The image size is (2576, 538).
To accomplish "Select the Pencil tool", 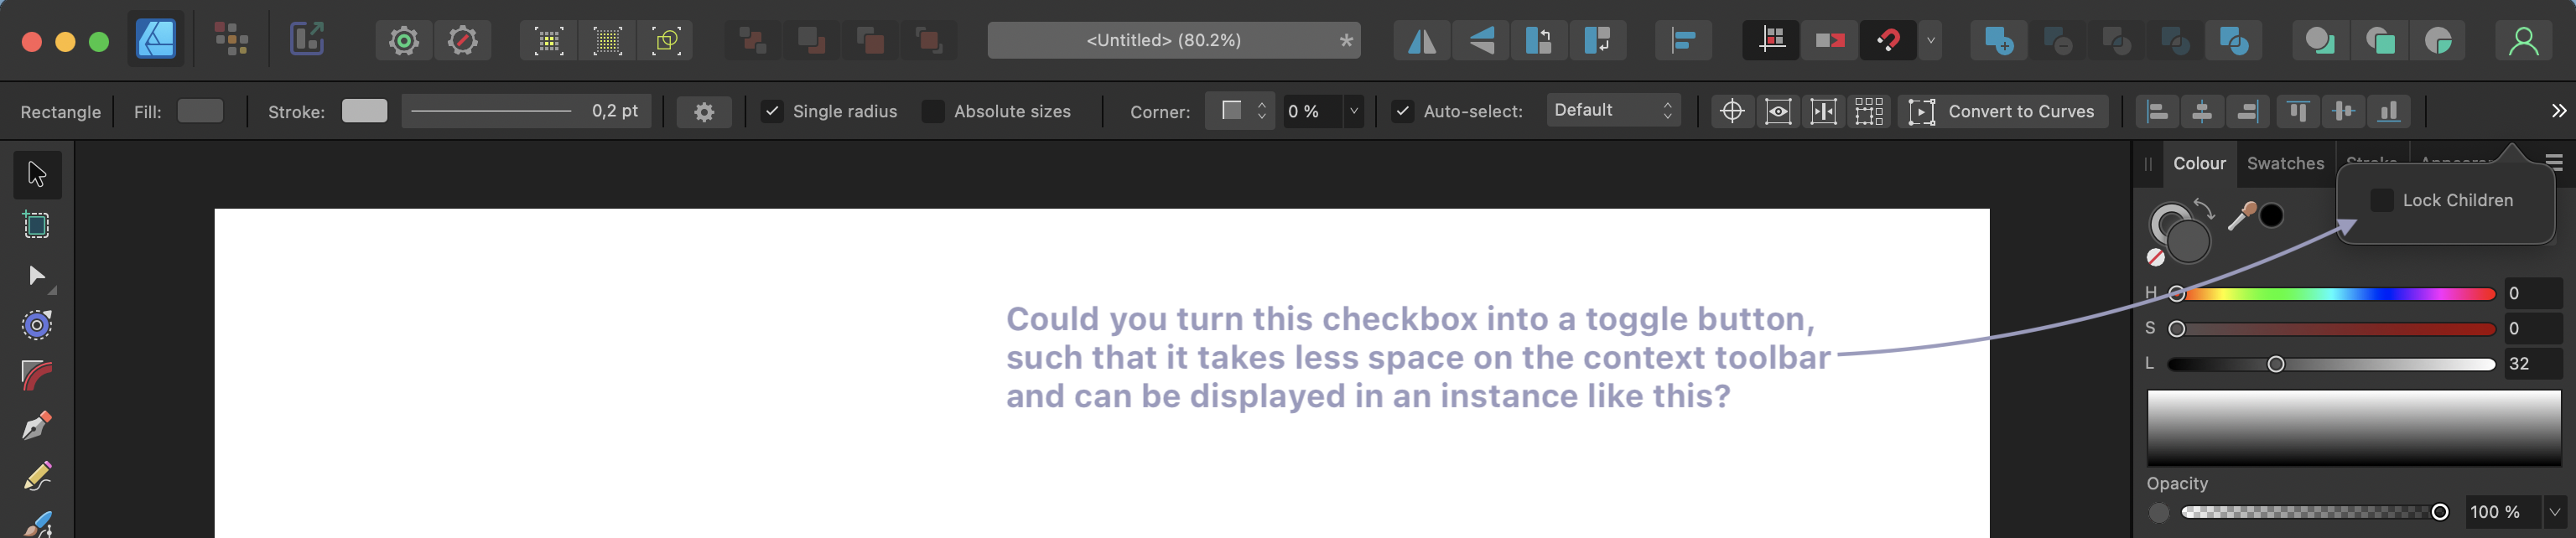I will pyautogui.click(x=37, y=476).
